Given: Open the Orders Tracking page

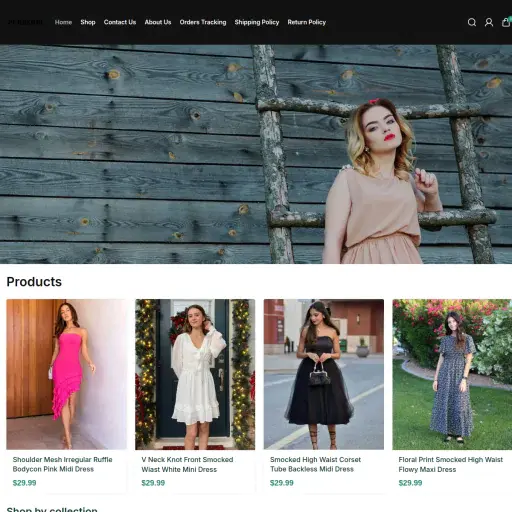Looking at the screenshot, I should (x=203, y=22).
